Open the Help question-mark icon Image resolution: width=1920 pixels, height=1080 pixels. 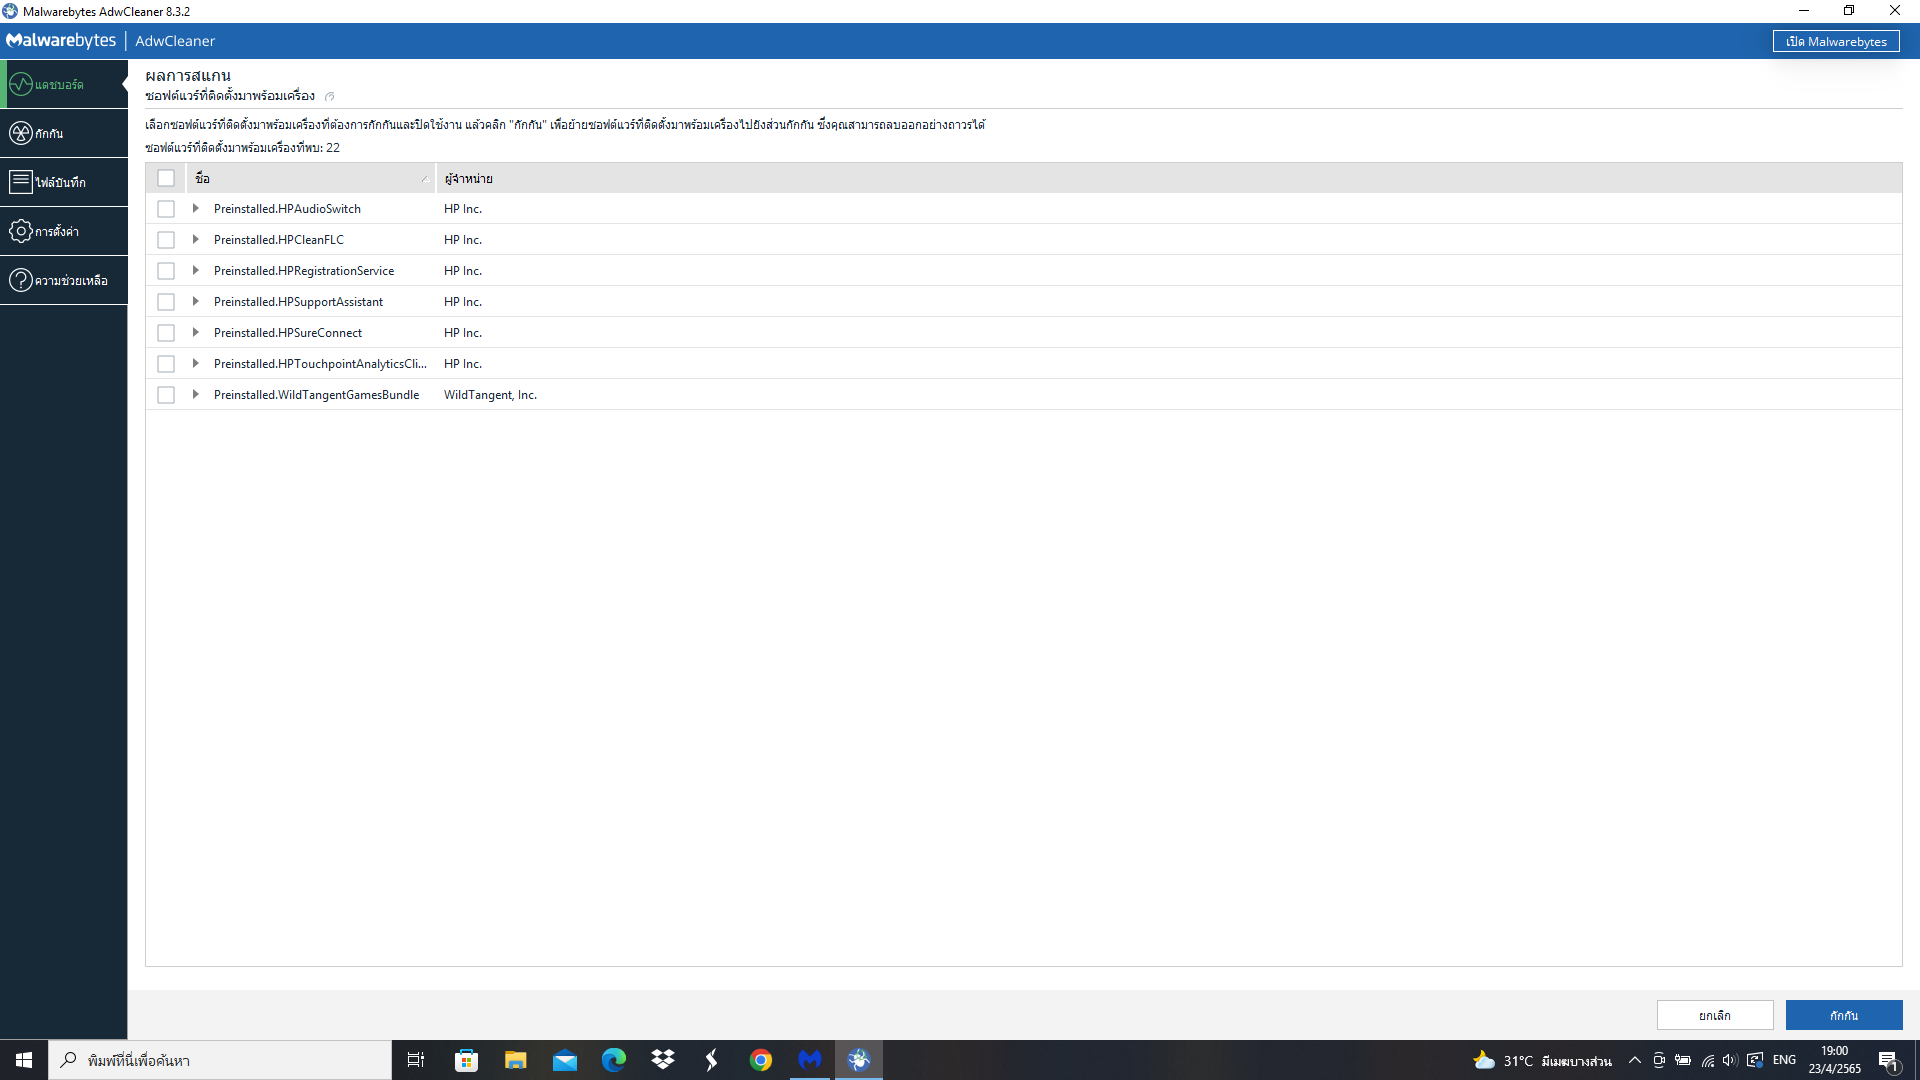tap(21, 280)
